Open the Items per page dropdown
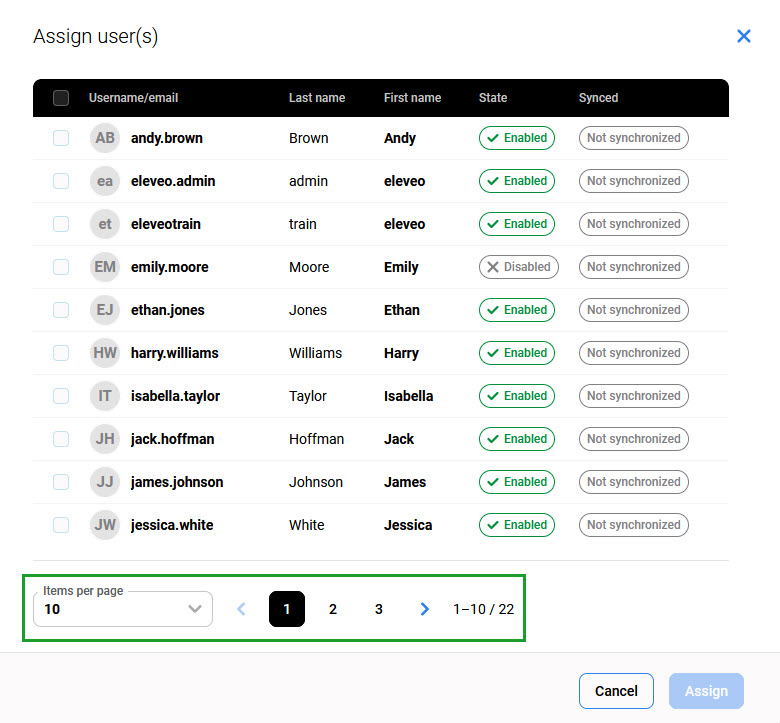The height and width of the screenshot is (723, 780). 123,609
